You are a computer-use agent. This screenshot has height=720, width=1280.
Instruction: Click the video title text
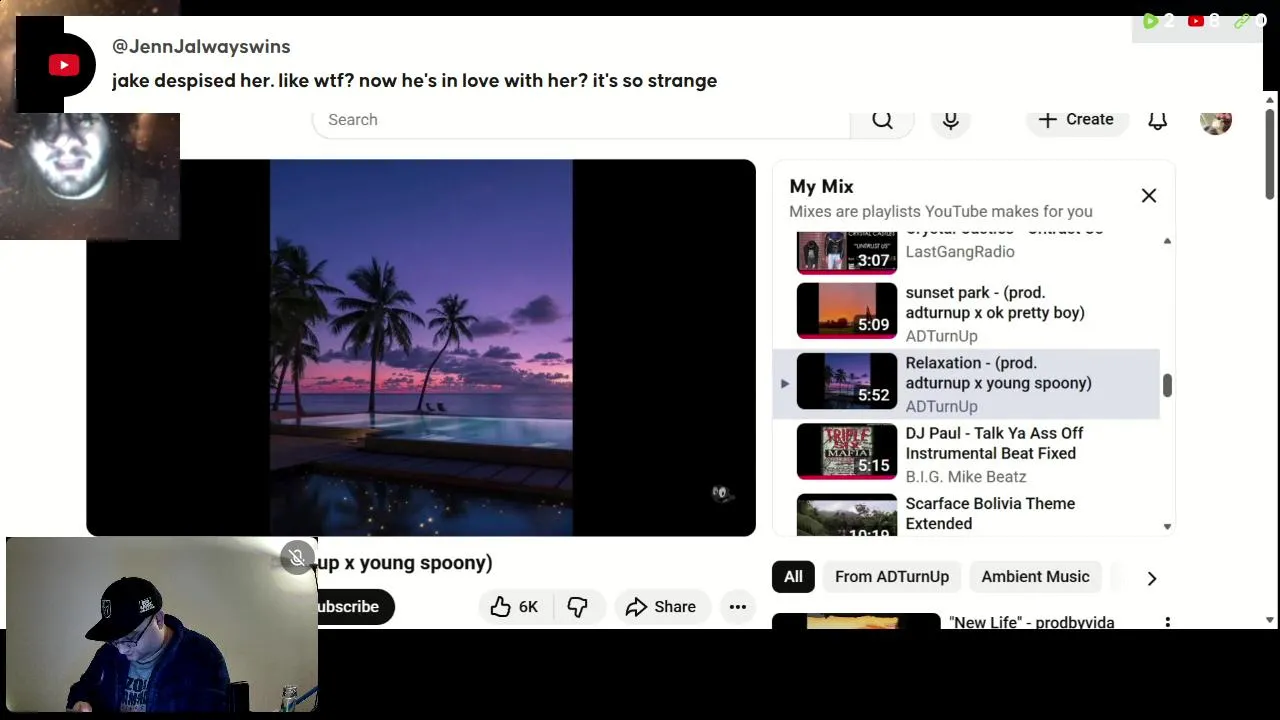405,563
